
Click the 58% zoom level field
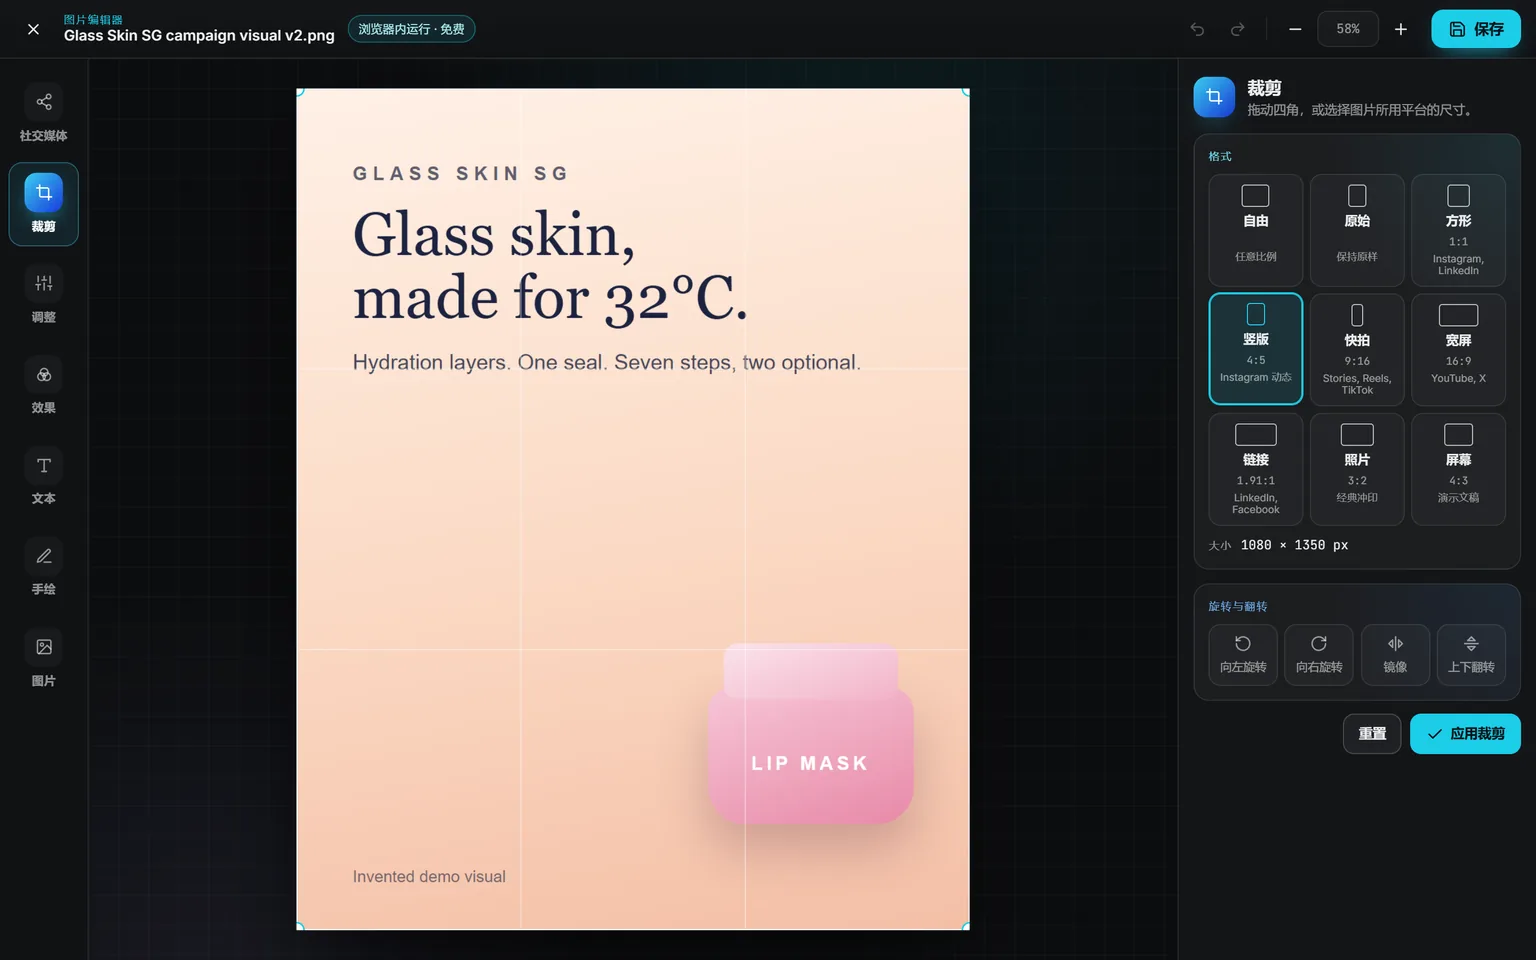point(1348,29)
